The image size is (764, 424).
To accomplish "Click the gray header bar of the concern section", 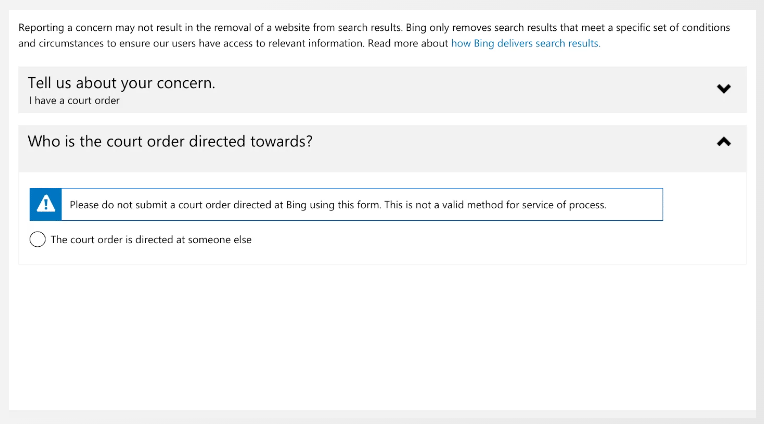I will 382,90.
